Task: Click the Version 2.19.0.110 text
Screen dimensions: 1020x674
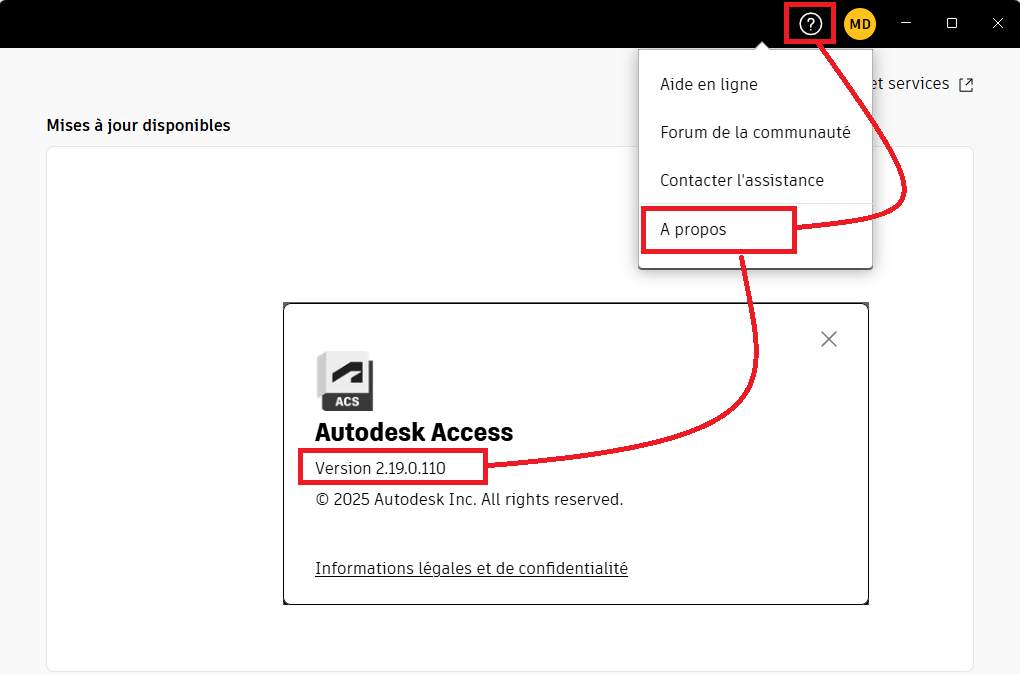Action: 380,468
